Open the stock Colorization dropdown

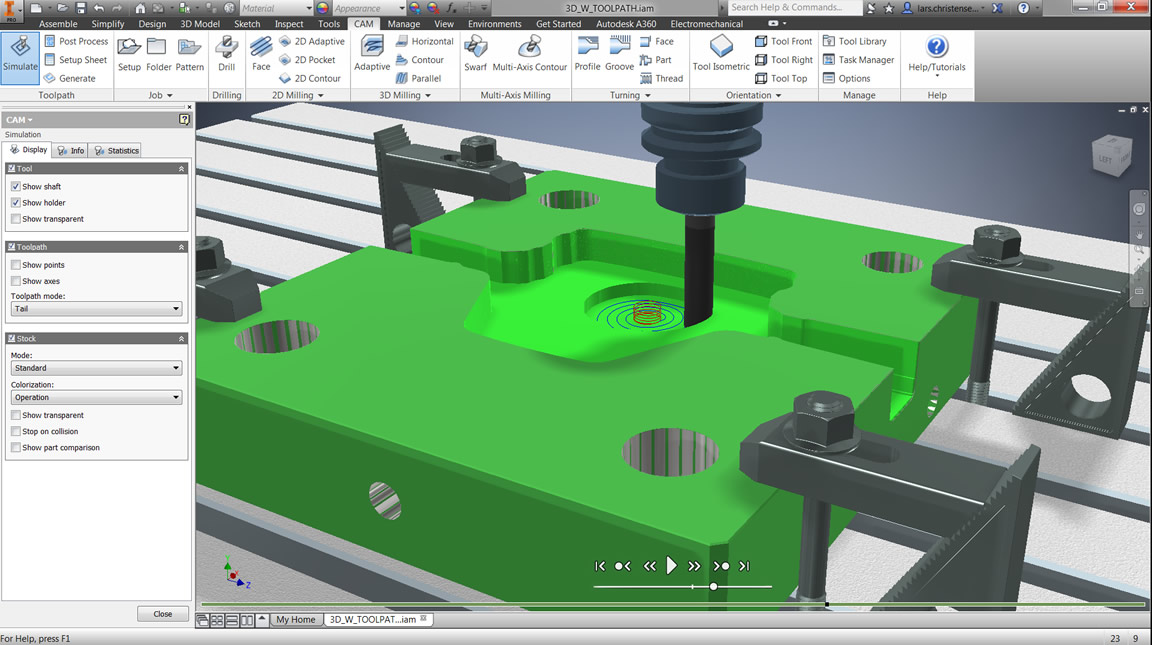click(x=96, y=397)
